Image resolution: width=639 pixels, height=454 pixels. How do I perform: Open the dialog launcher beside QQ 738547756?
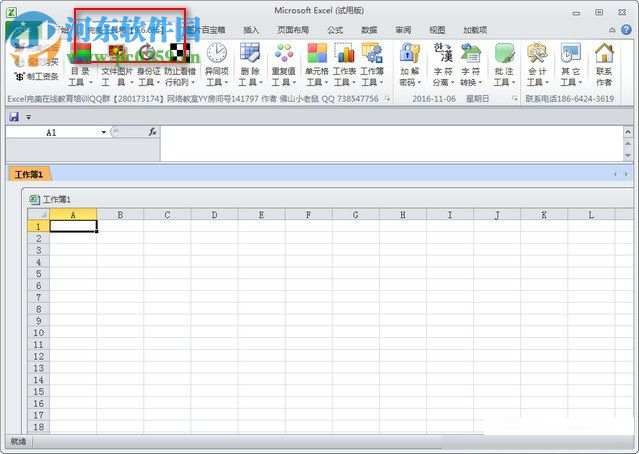click(388, 99)
